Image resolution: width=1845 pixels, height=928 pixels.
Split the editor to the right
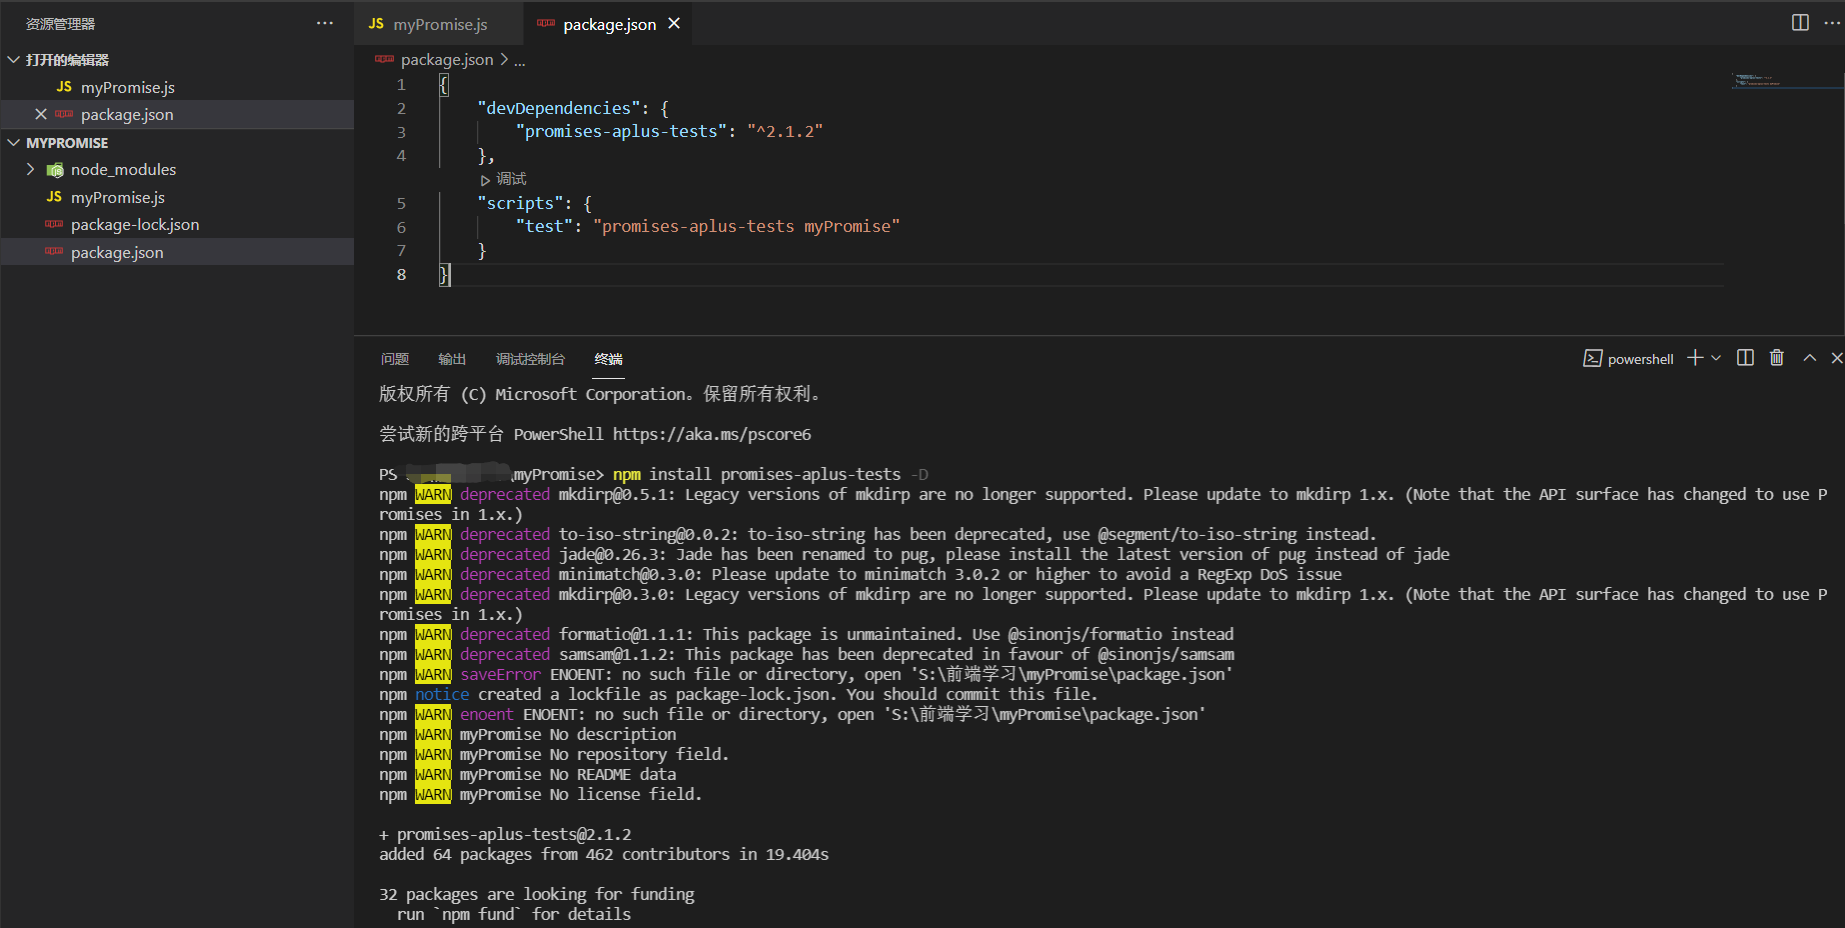[x=1800, y=23]
